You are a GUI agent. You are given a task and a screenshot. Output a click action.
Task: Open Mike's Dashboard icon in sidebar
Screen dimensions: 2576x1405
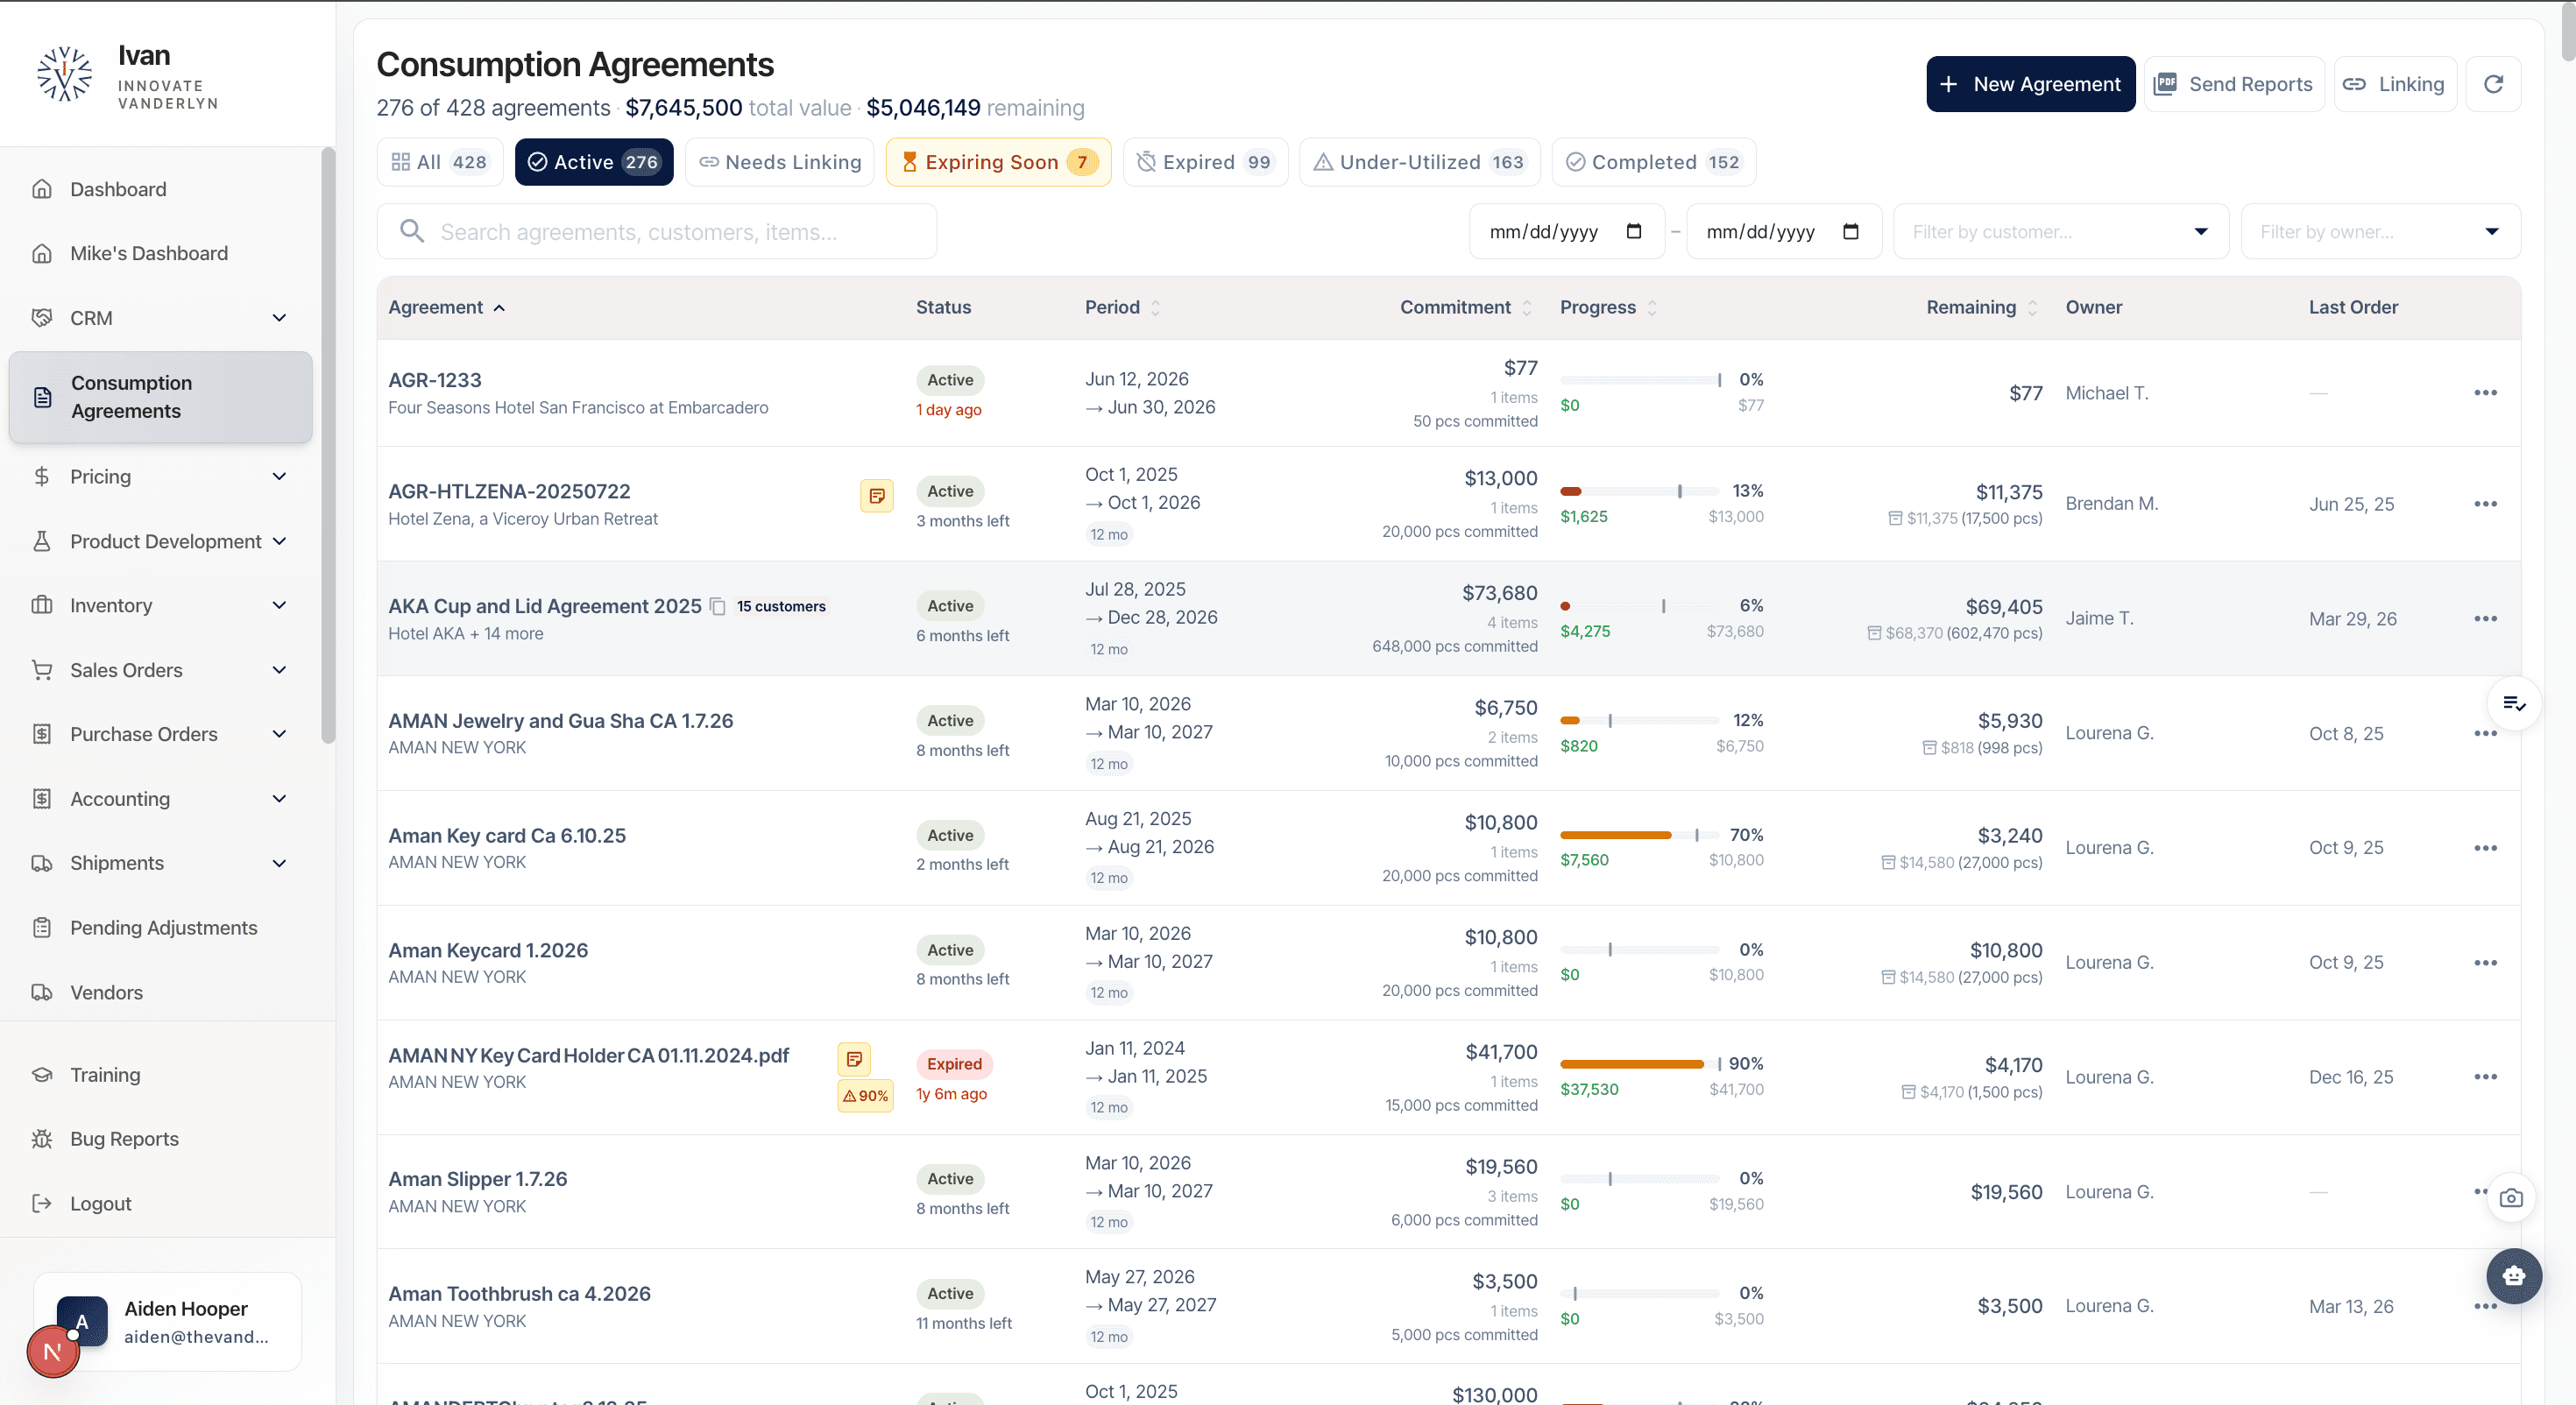(42, 253)
